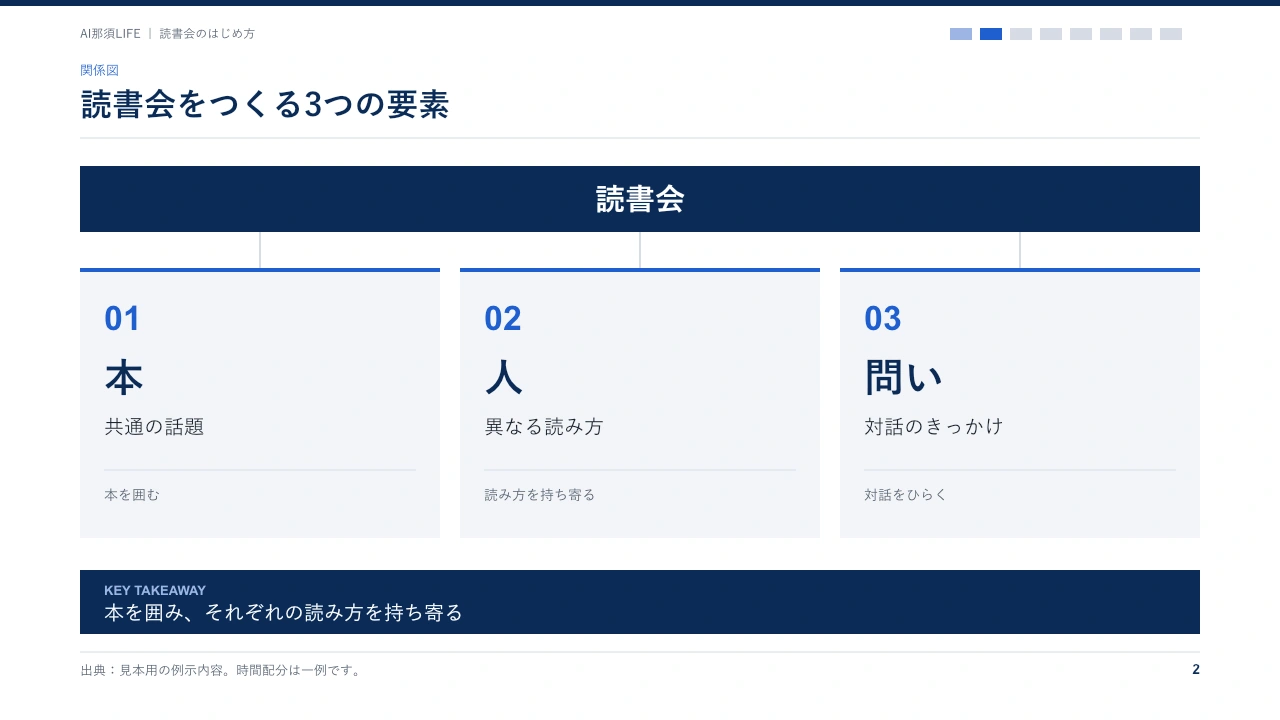
Task: Click the third progress indicator segment
Action: (1021, 34)
